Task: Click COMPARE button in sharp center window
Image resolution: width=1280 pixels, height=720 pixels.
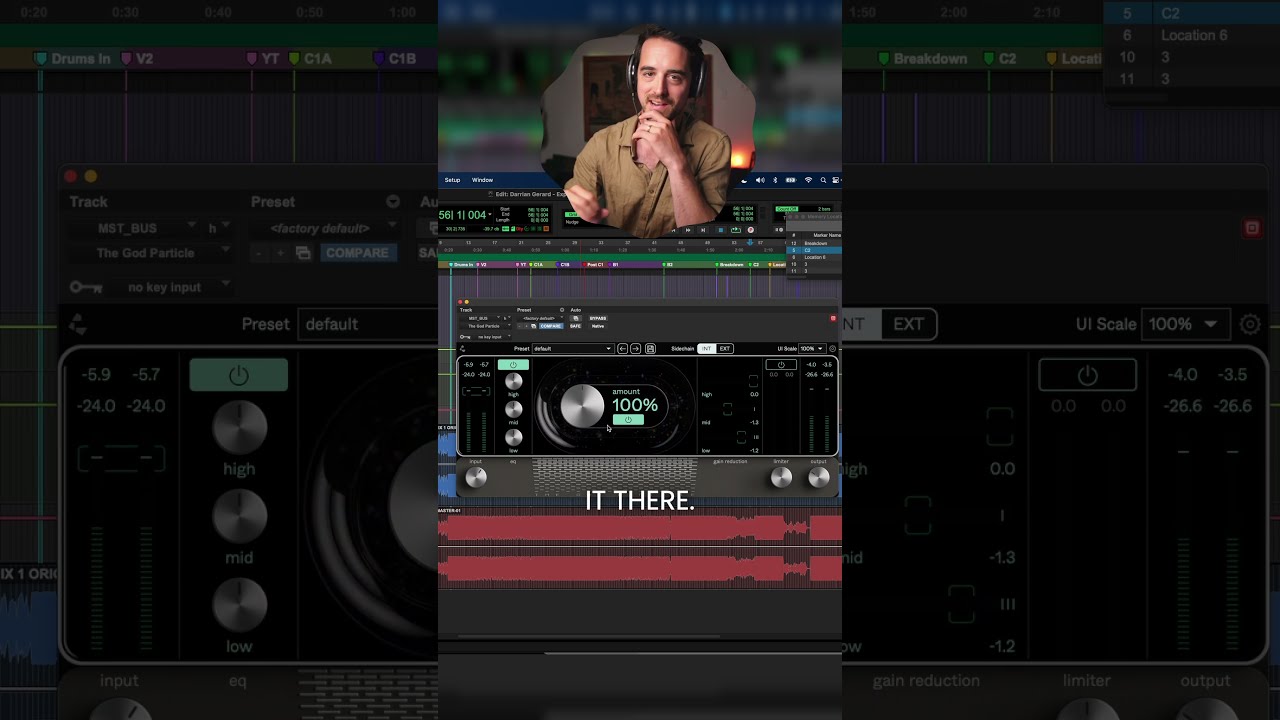Action: [551, 326]
